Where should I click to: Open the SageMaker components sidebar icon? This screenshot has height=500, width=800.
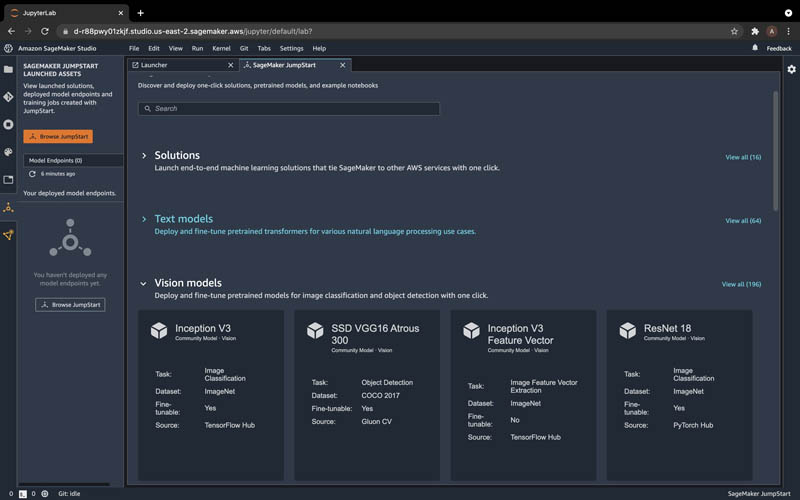pos(8,235)
